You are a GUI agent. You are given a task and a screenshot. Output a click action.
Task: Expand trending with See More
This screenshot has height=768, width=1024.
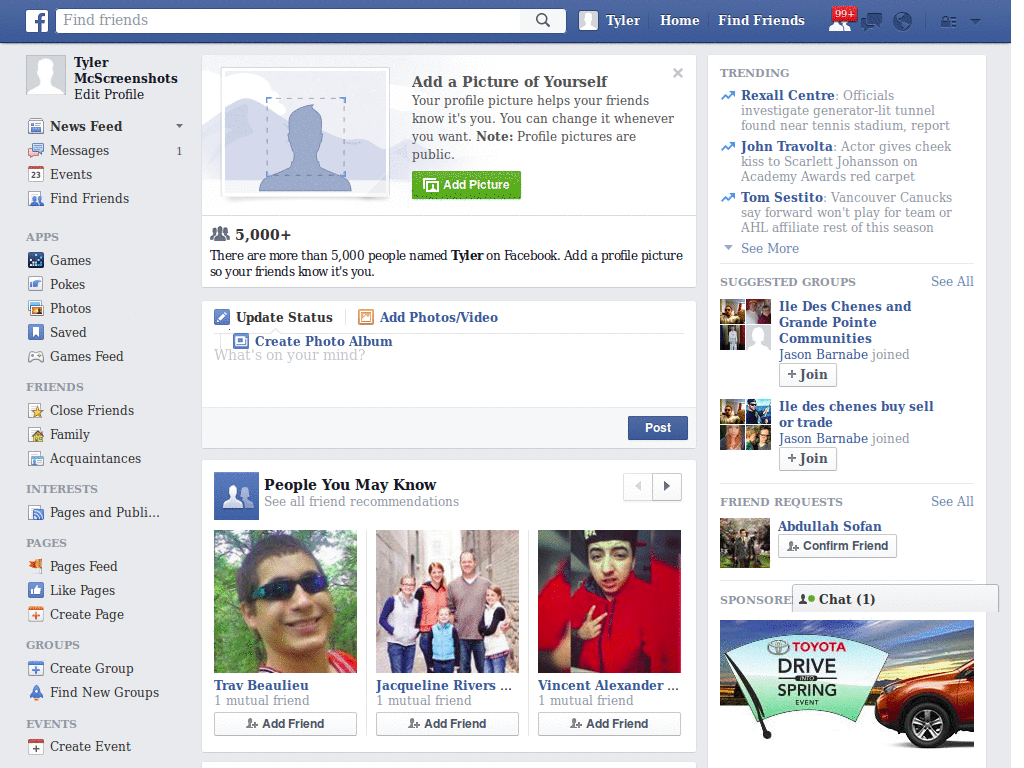click(770, 248)
